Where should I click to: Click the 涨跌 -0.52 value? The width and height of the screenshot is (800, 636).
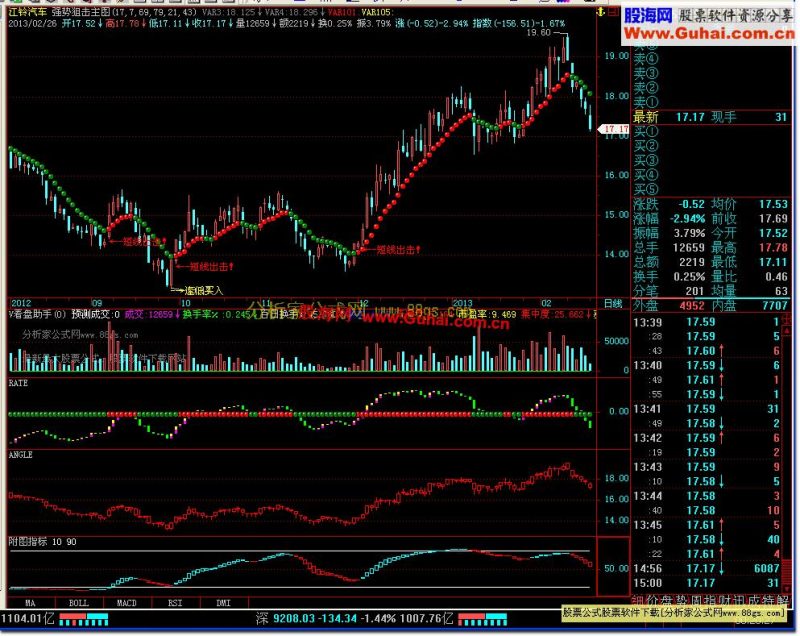pos(691,205)
